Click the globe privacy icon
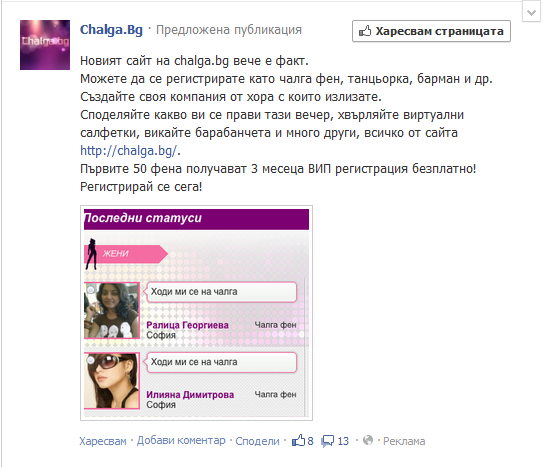543x467 pixels. tap(368, 440)
